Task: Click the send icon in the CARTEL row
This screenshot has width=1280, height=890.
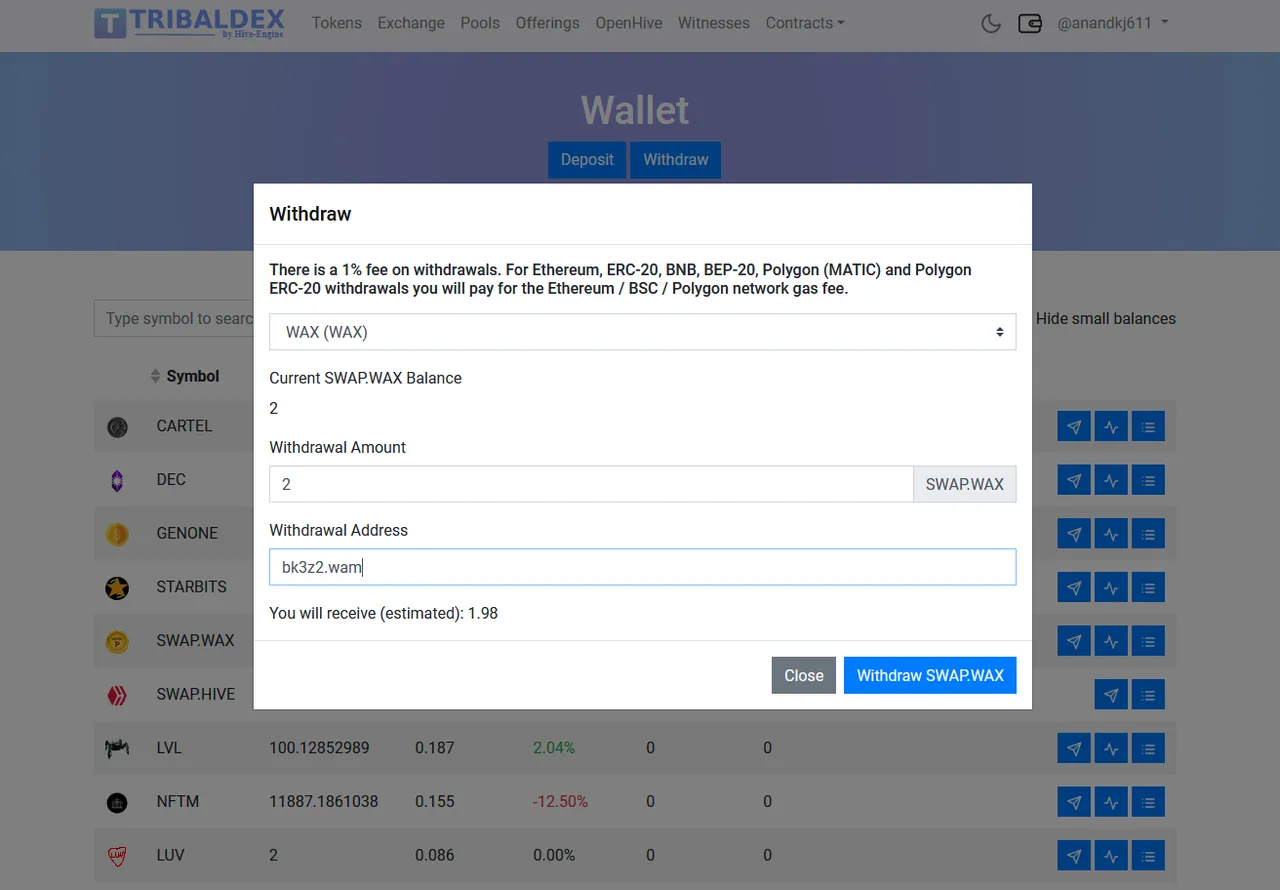Action: (x=1074, y=427)
